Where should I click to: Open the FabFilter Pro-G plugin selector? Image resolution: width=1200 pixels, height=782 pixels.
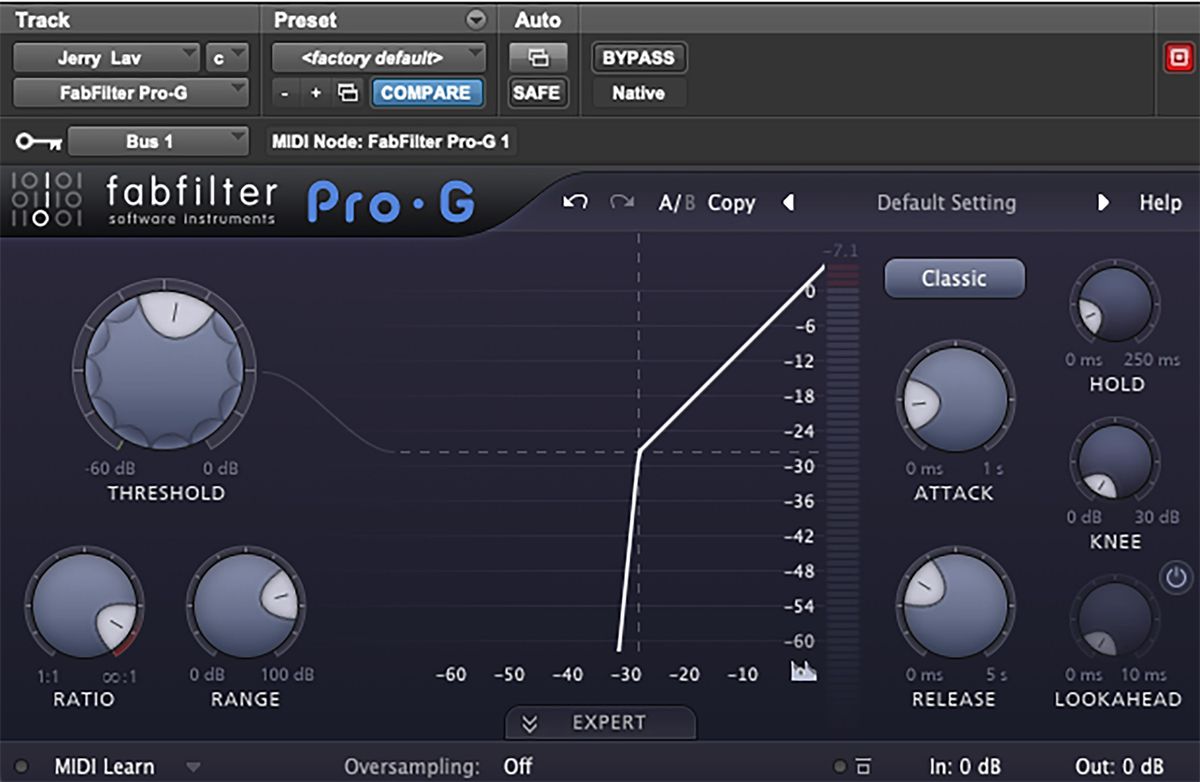tap(131, 93)
